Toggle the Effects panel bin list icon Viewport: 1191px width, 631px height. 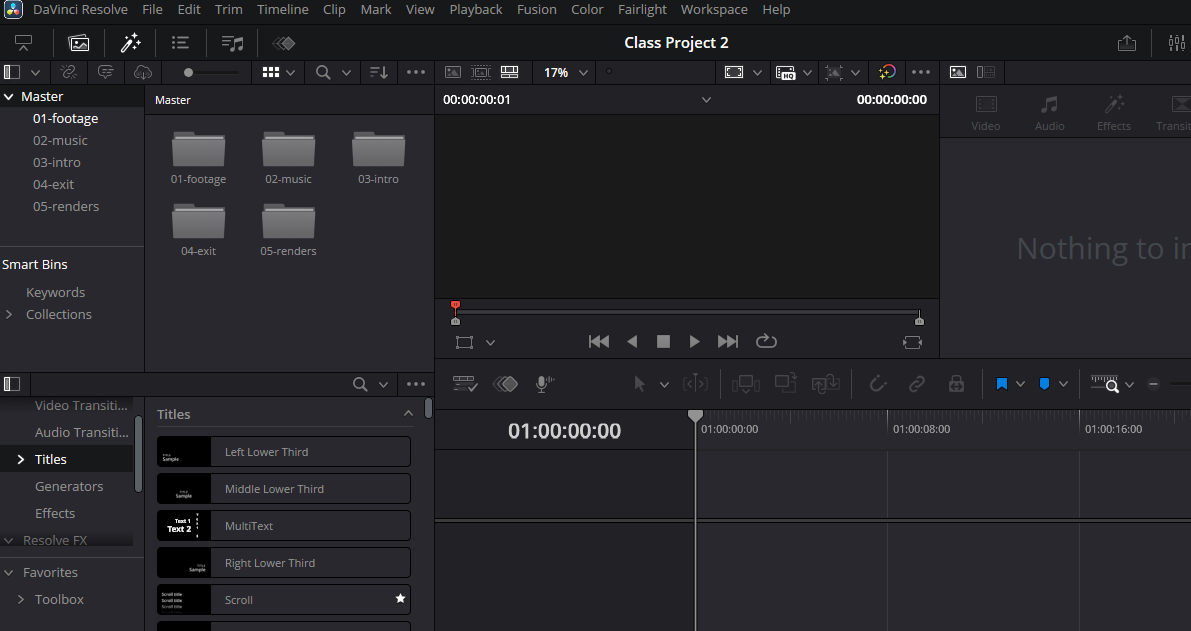[x=12, y=384]
